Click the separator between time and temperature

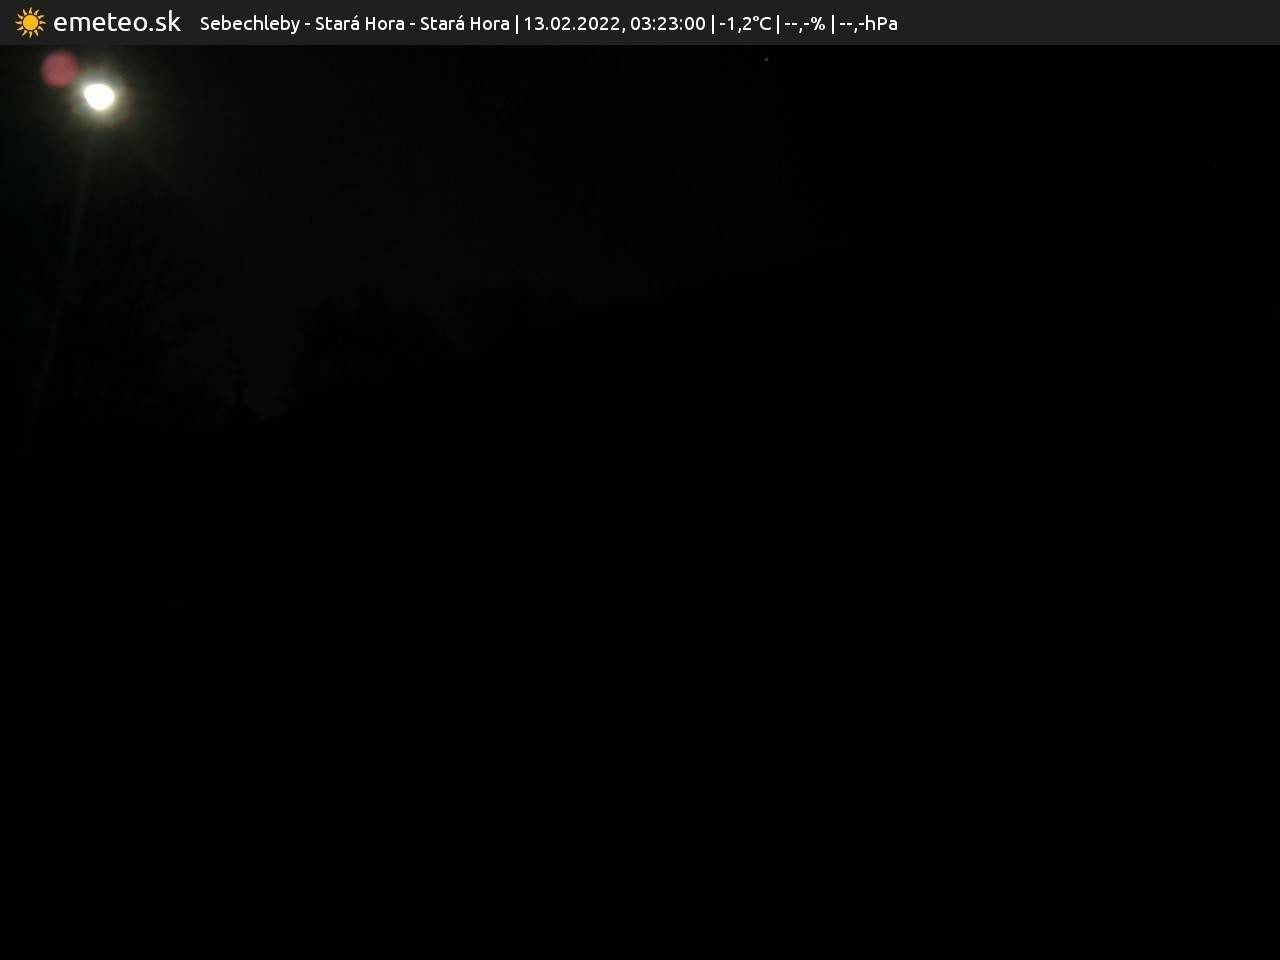[712, 23]
